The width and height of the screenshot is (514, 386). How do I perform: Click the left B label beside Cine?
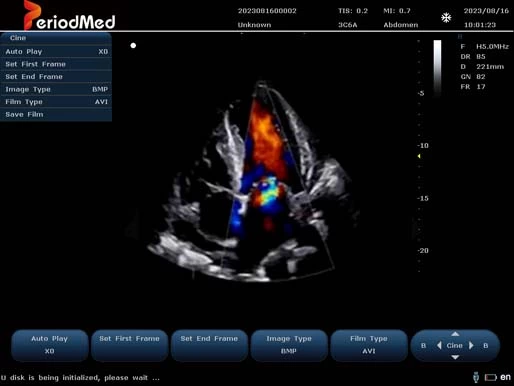tap(423, 346)
